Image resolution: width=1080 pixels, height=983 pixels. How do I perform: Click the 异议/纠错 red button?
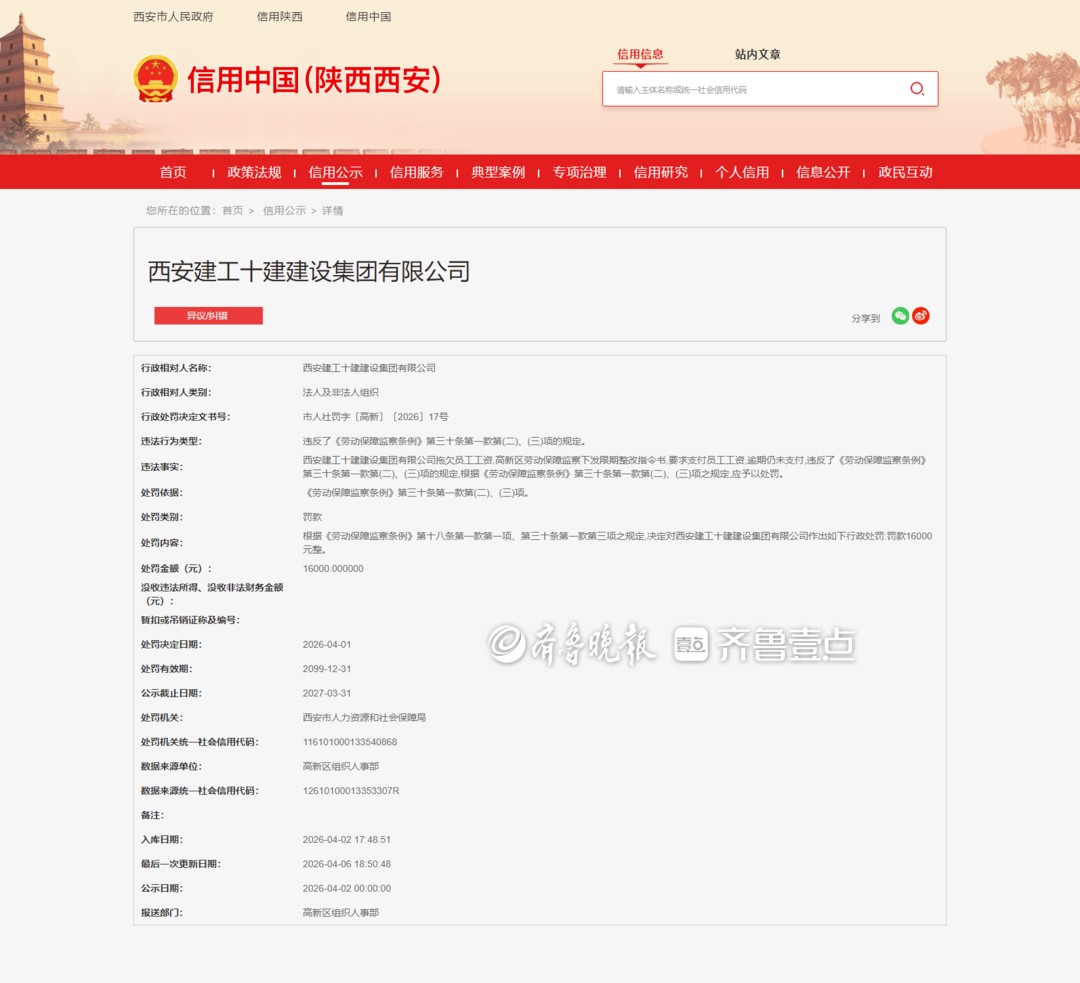tap(208, 316)
